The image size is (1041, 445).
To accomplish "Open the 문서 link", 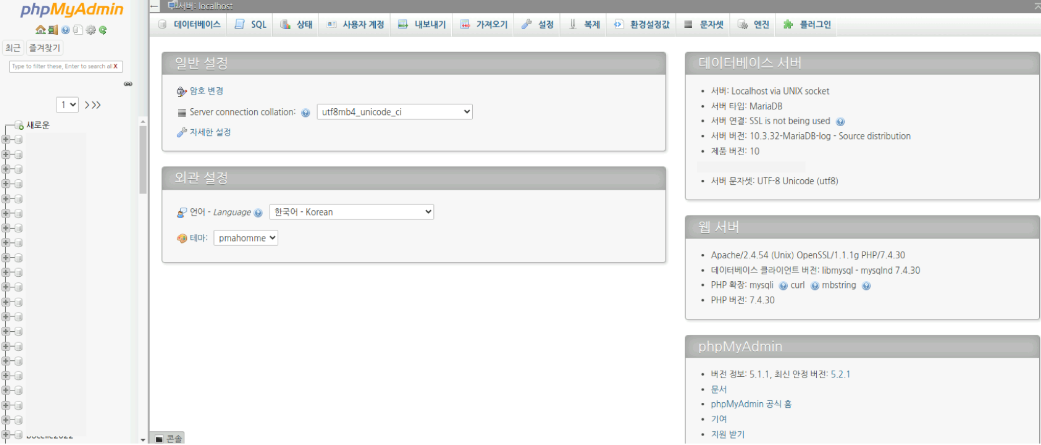I will point(718,389).
